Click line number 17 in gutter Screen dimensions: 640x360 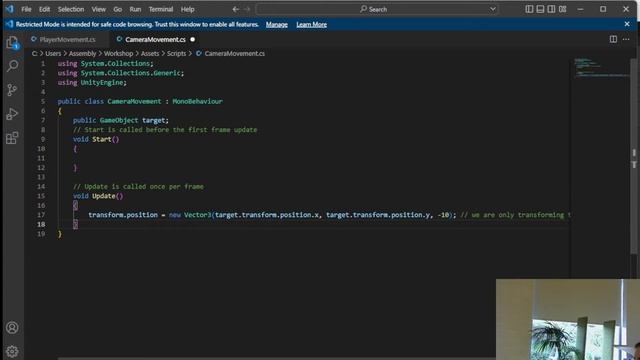tap(41, 215)
